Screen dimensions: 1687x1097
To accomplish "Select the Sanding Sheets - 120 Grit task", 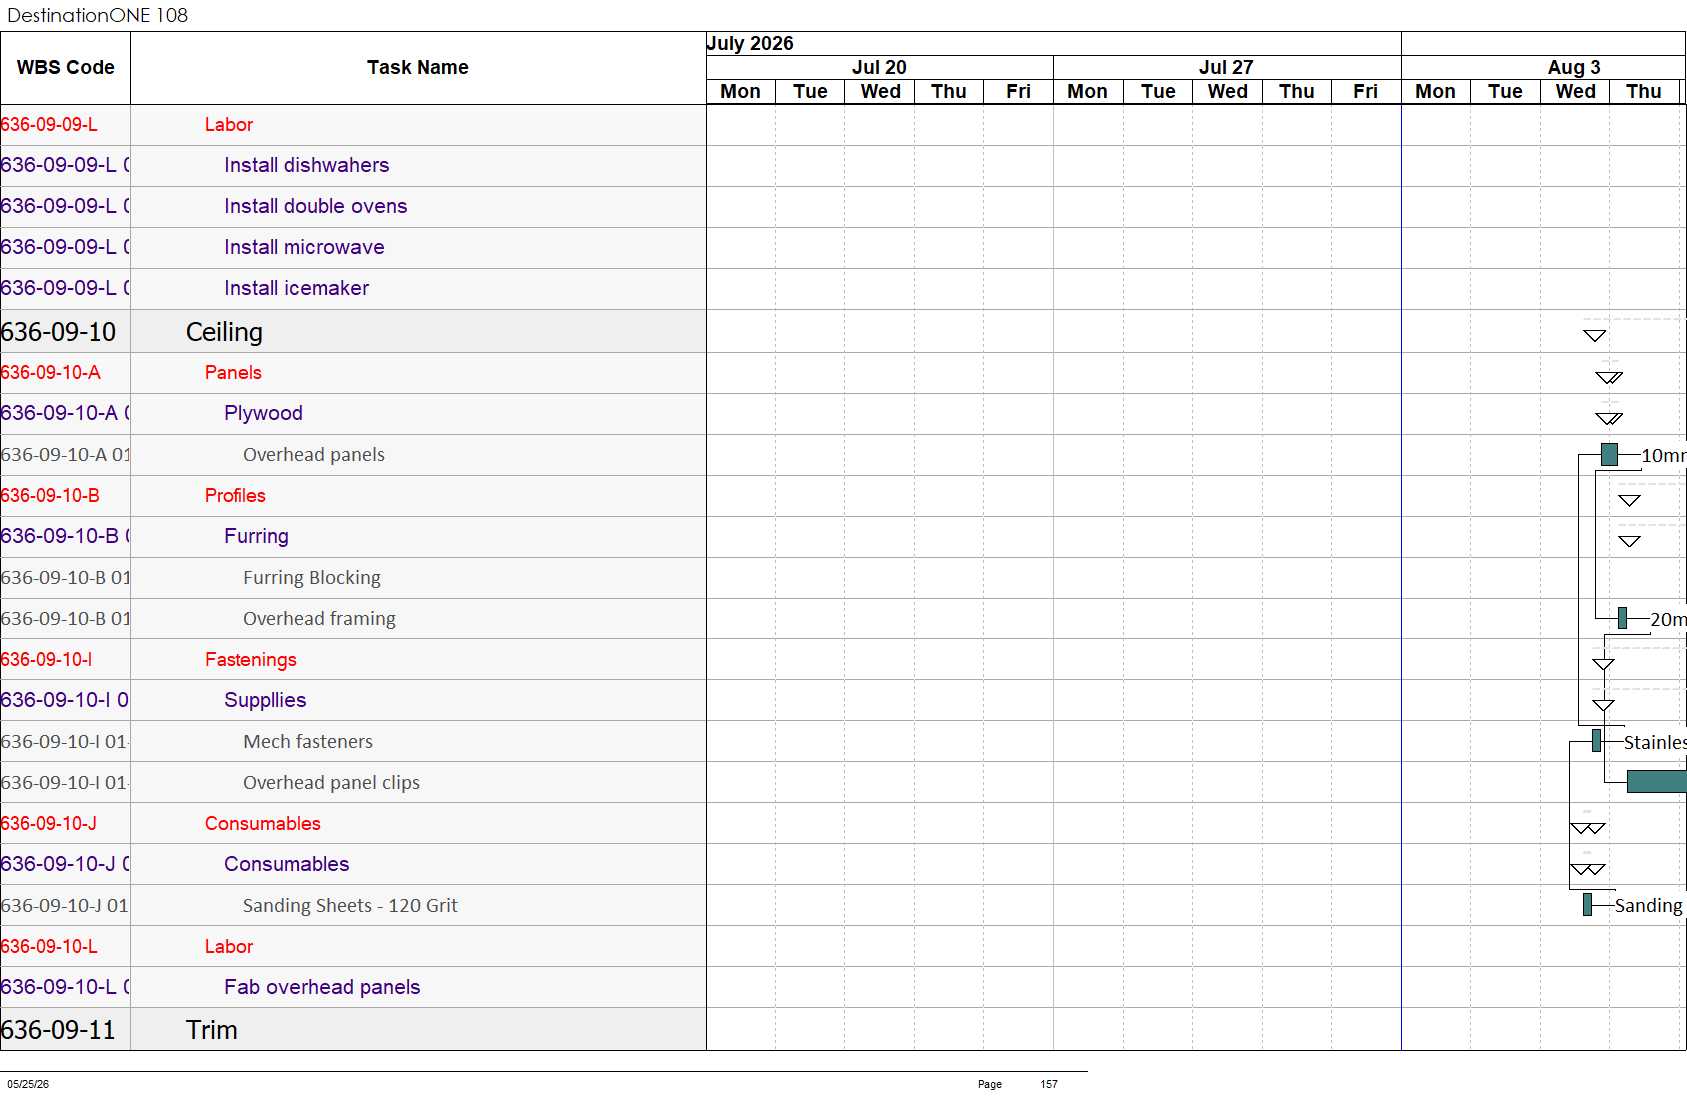I will (353, 906).
